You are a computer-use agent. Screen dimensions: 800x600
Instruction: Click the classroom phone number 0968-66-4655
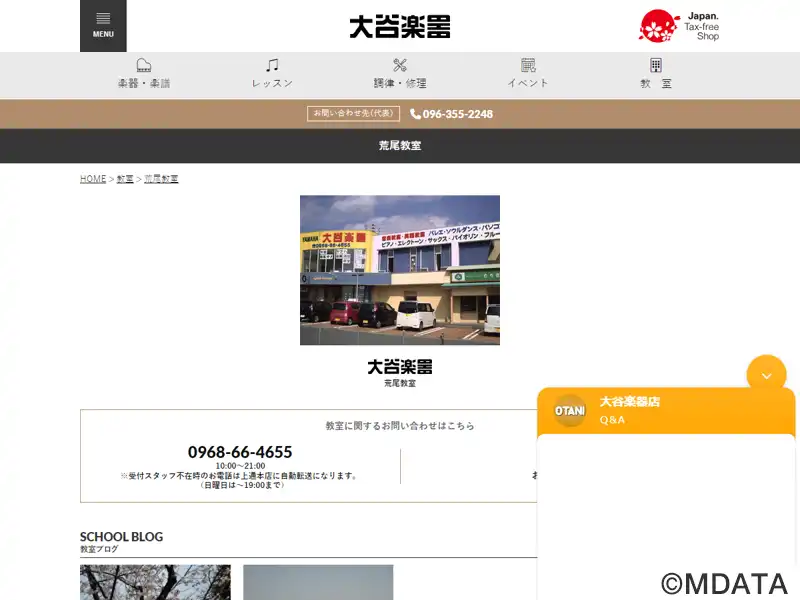(240, 452)
